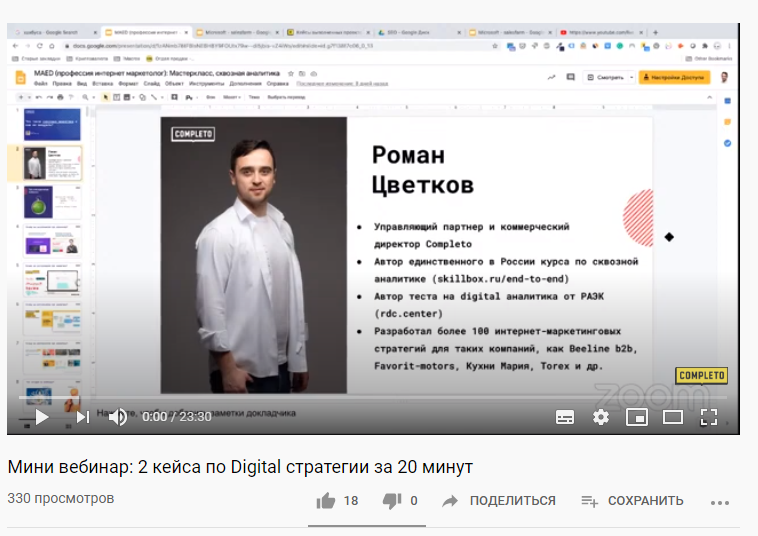Image resolution: width=758 pixels, height=536 pixels.
Task: Open the zoom magnifier in Slides toolbar
Action: (85, 97)
